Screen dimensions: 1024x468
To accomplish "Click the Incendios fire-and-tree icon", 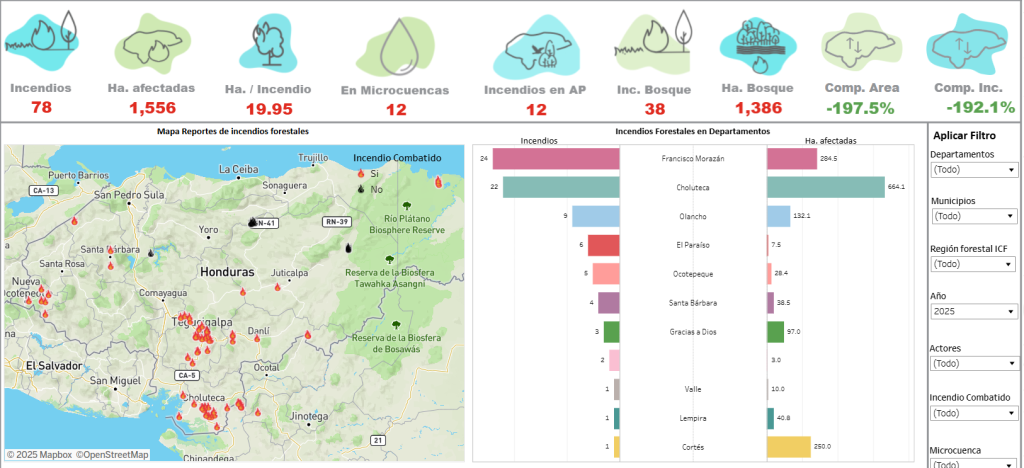I will click(x=46, y=37).
